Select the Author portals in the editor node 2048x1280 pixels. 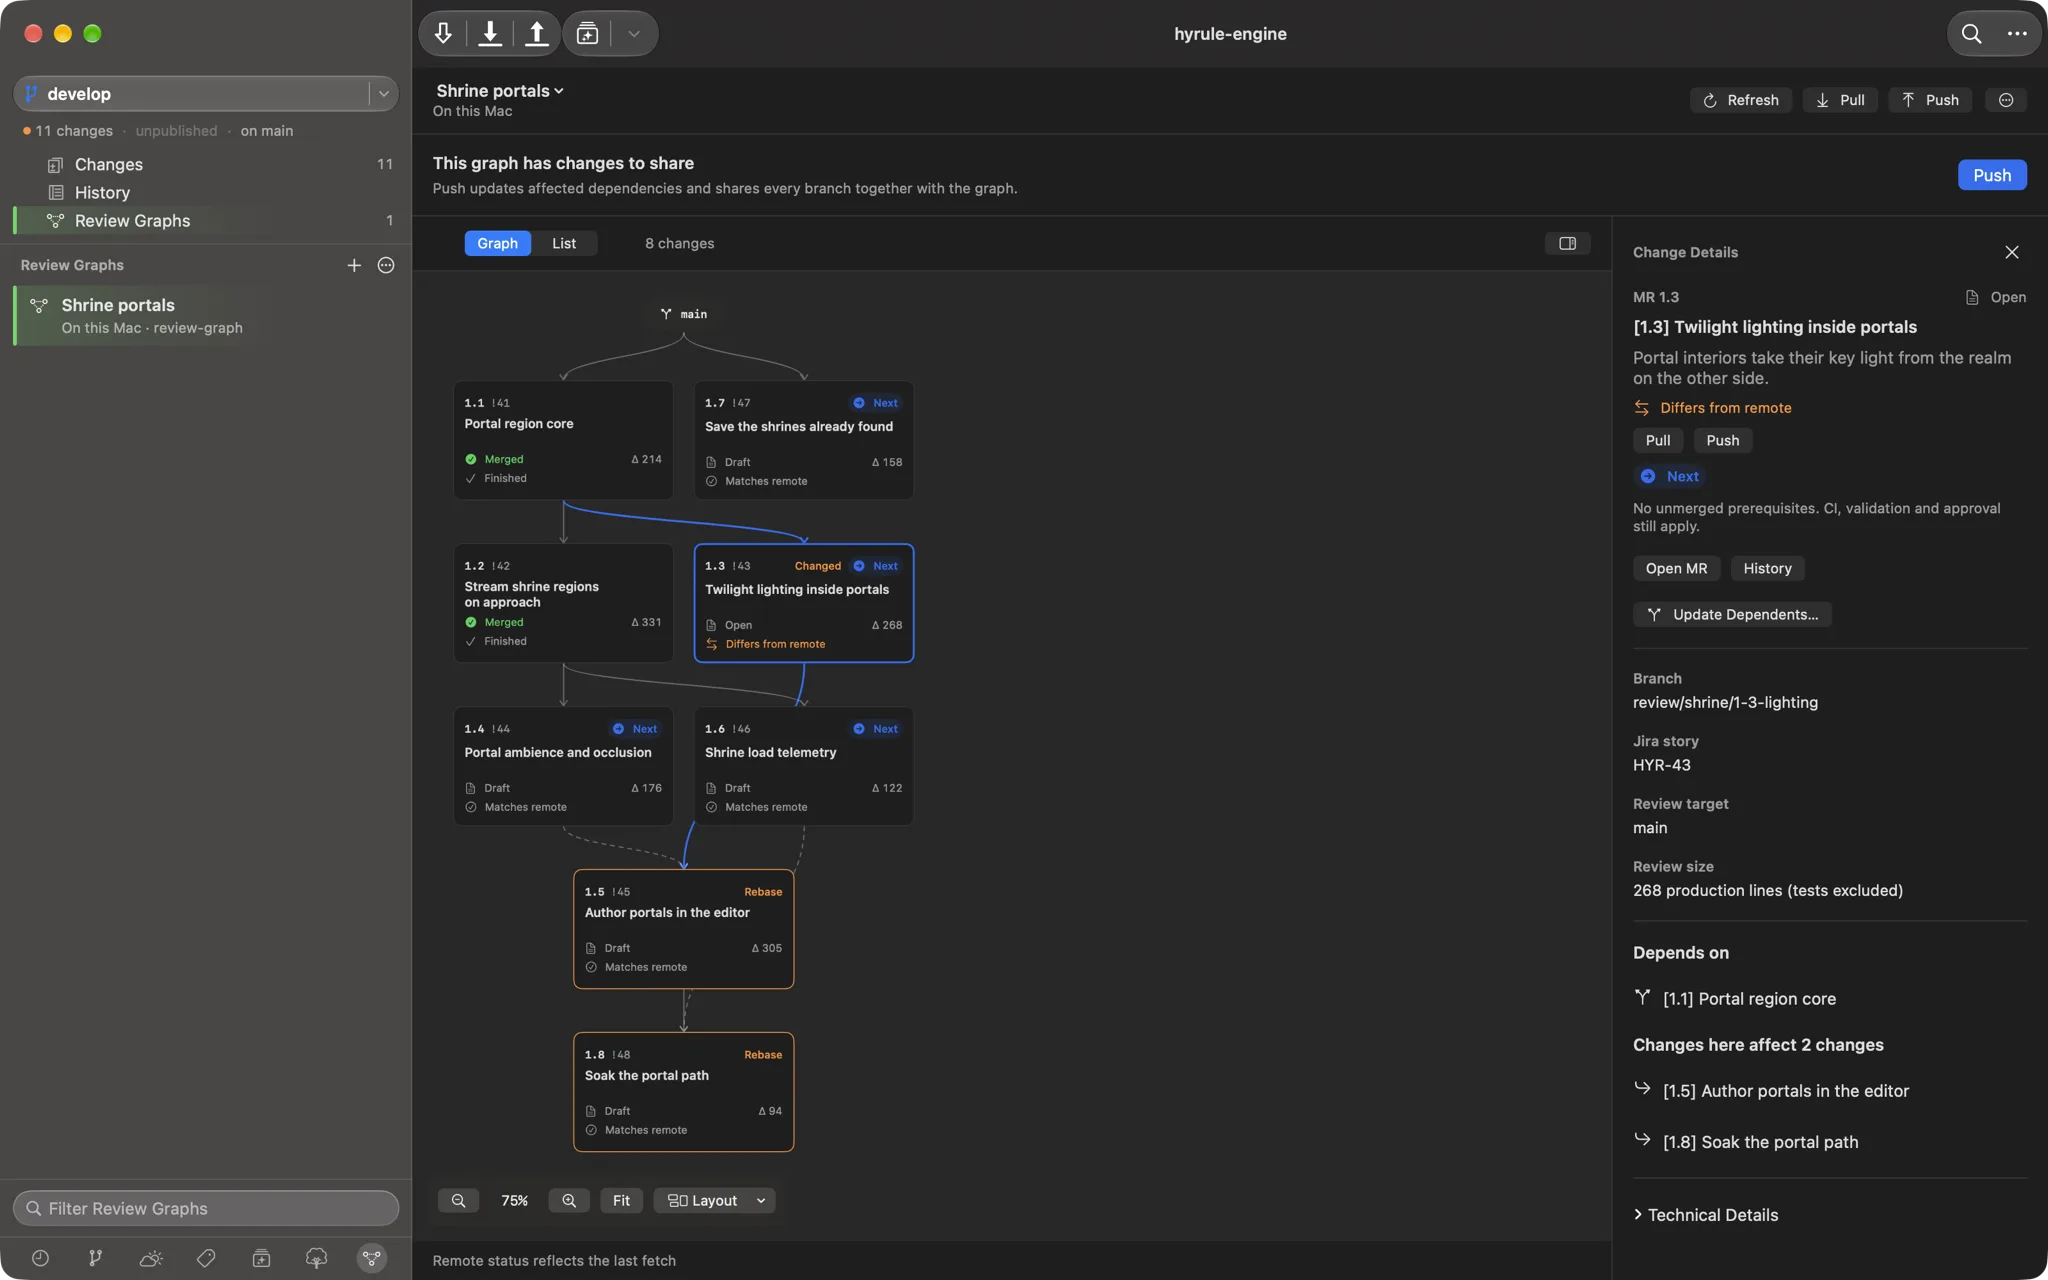point(684,929)
